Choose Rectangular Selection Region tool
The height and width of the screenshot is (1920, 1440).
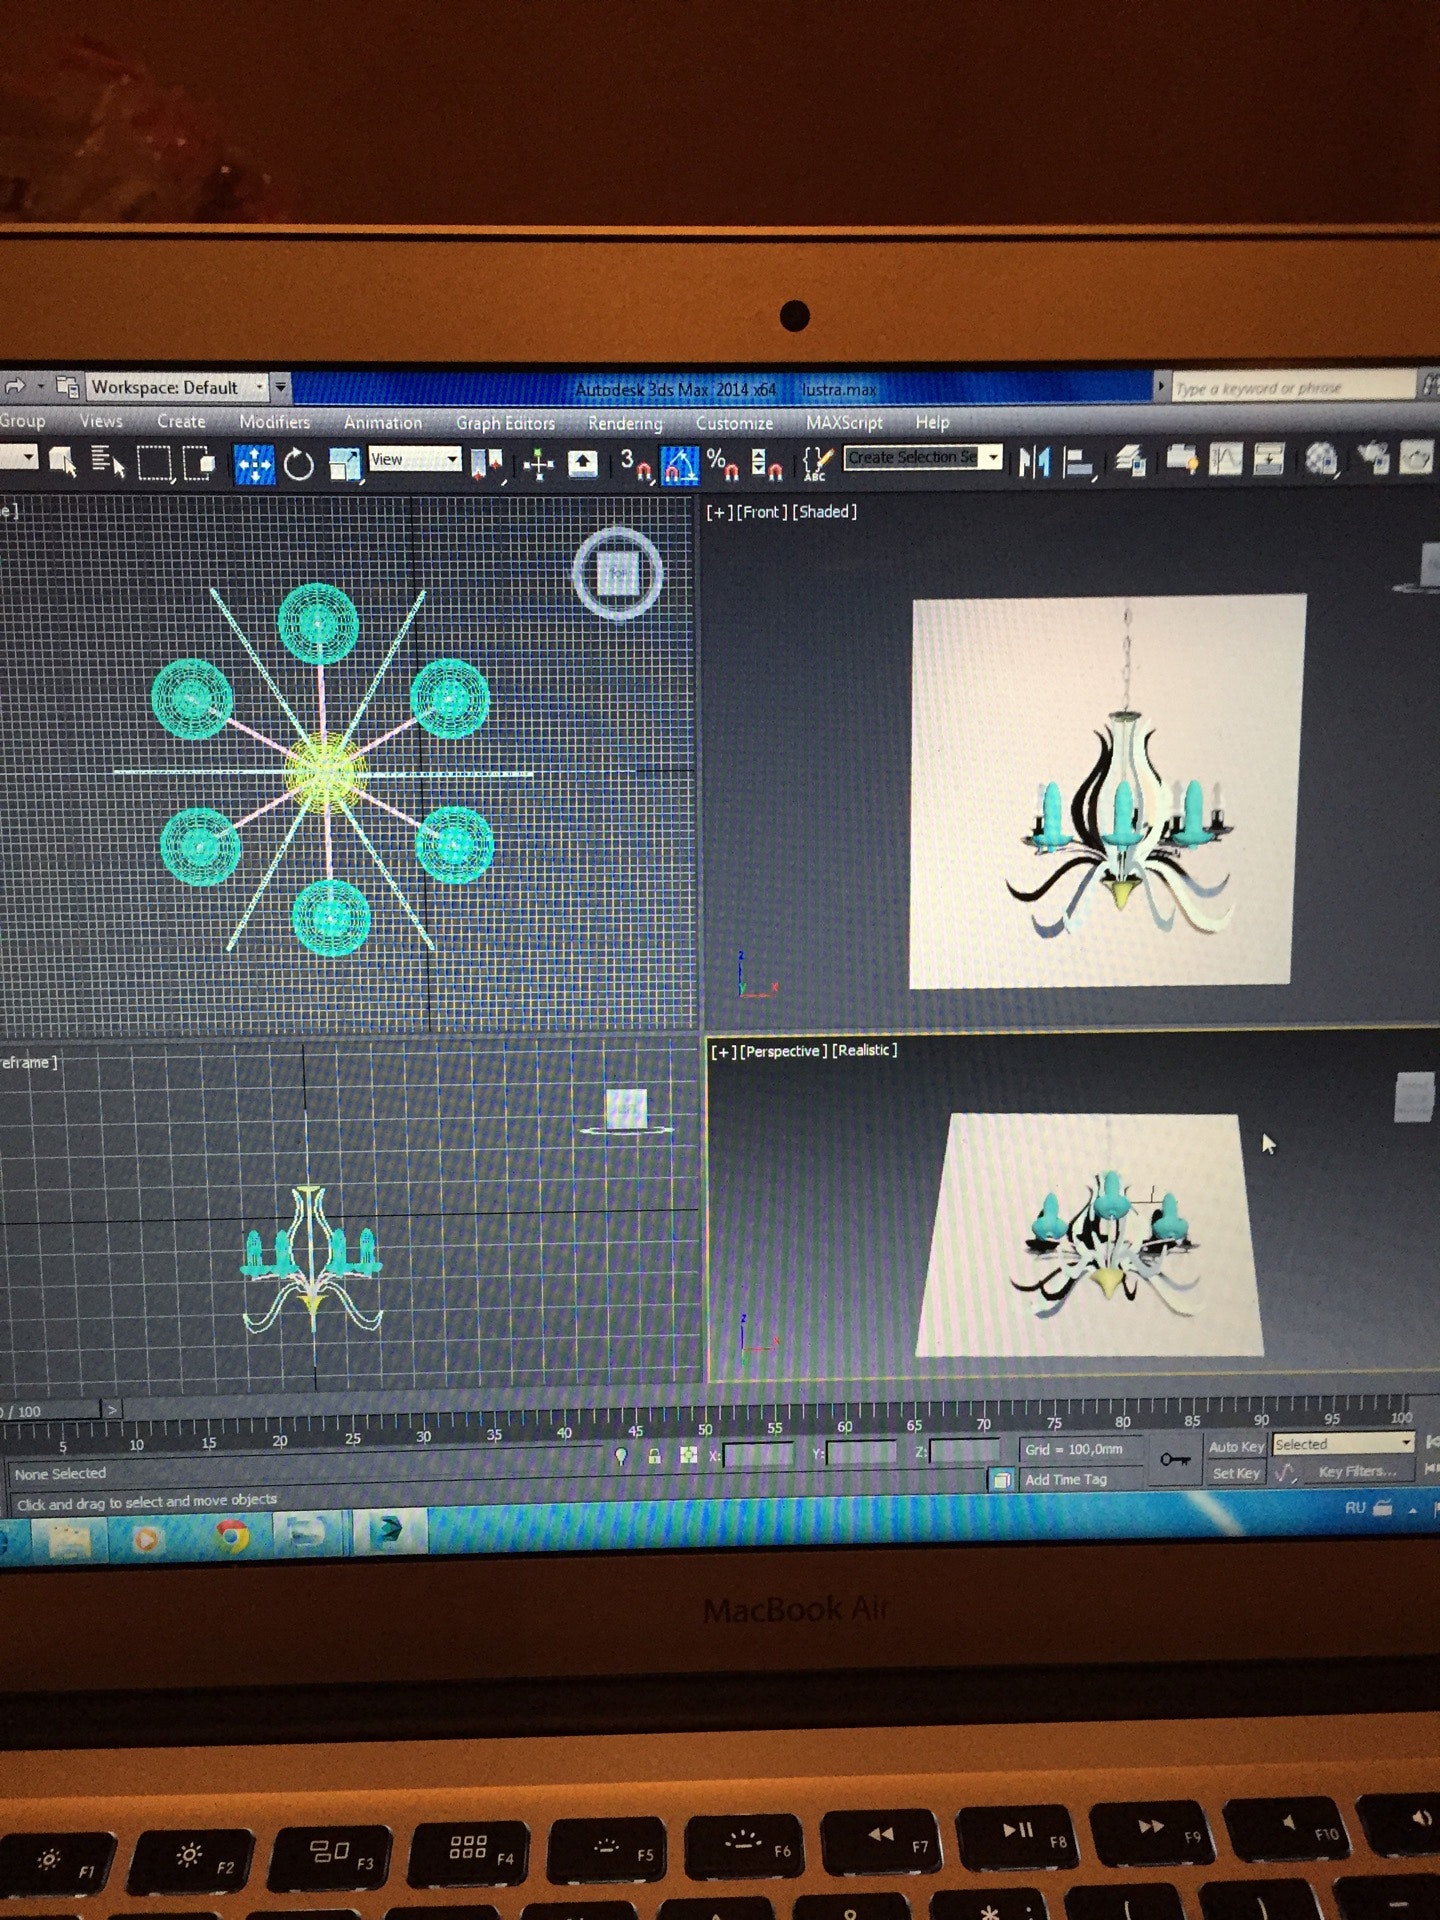click(155, 463)
